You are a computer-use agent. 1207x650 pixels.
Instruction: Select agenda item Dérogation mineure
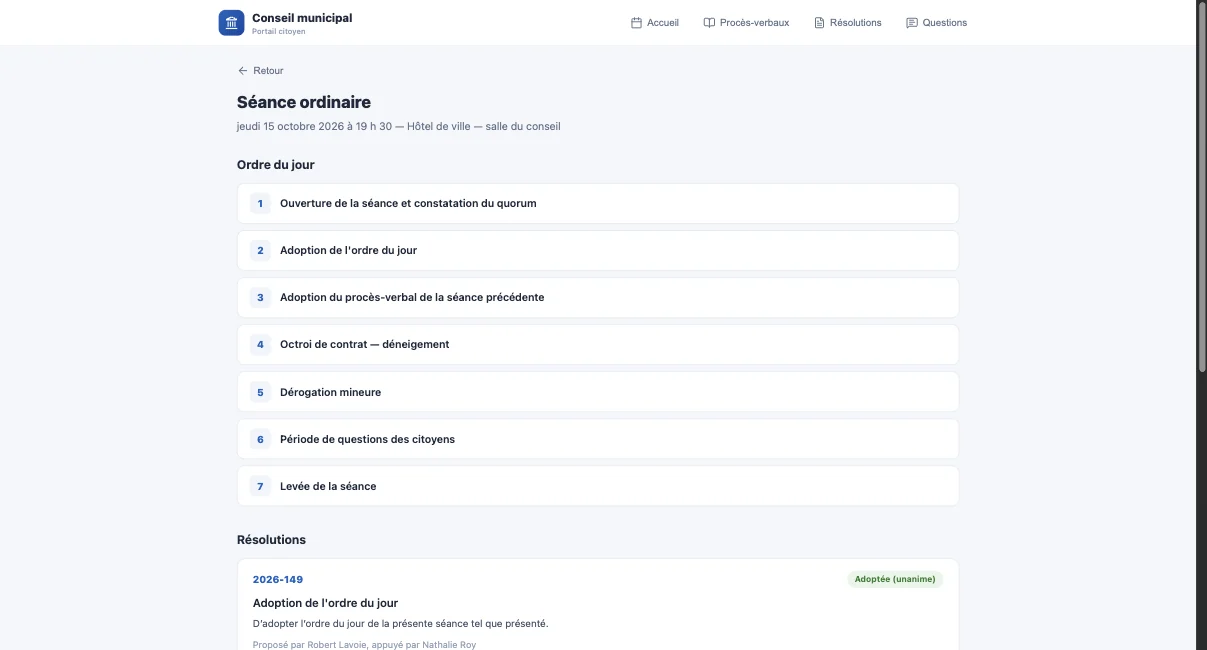point(598,392)
